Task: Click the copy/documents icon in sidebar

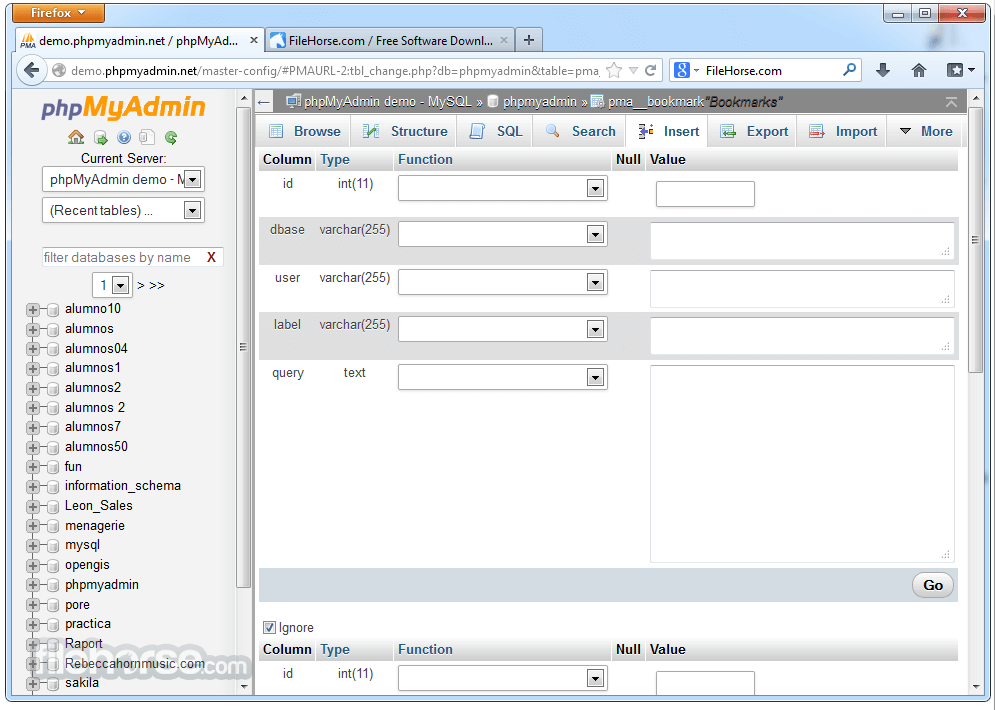Action: tap(147, 137)
